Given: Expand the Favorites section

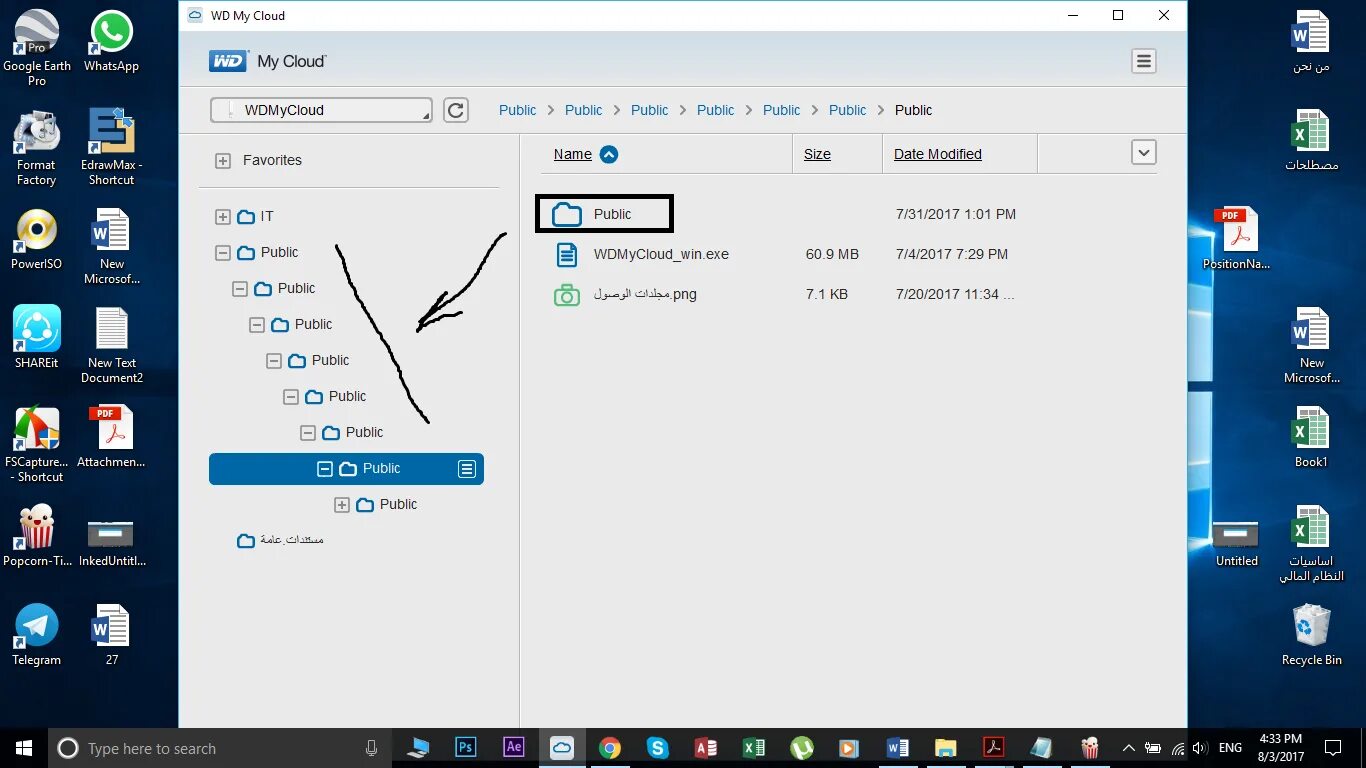Looking at the screenshot, I should pos(223,160).
